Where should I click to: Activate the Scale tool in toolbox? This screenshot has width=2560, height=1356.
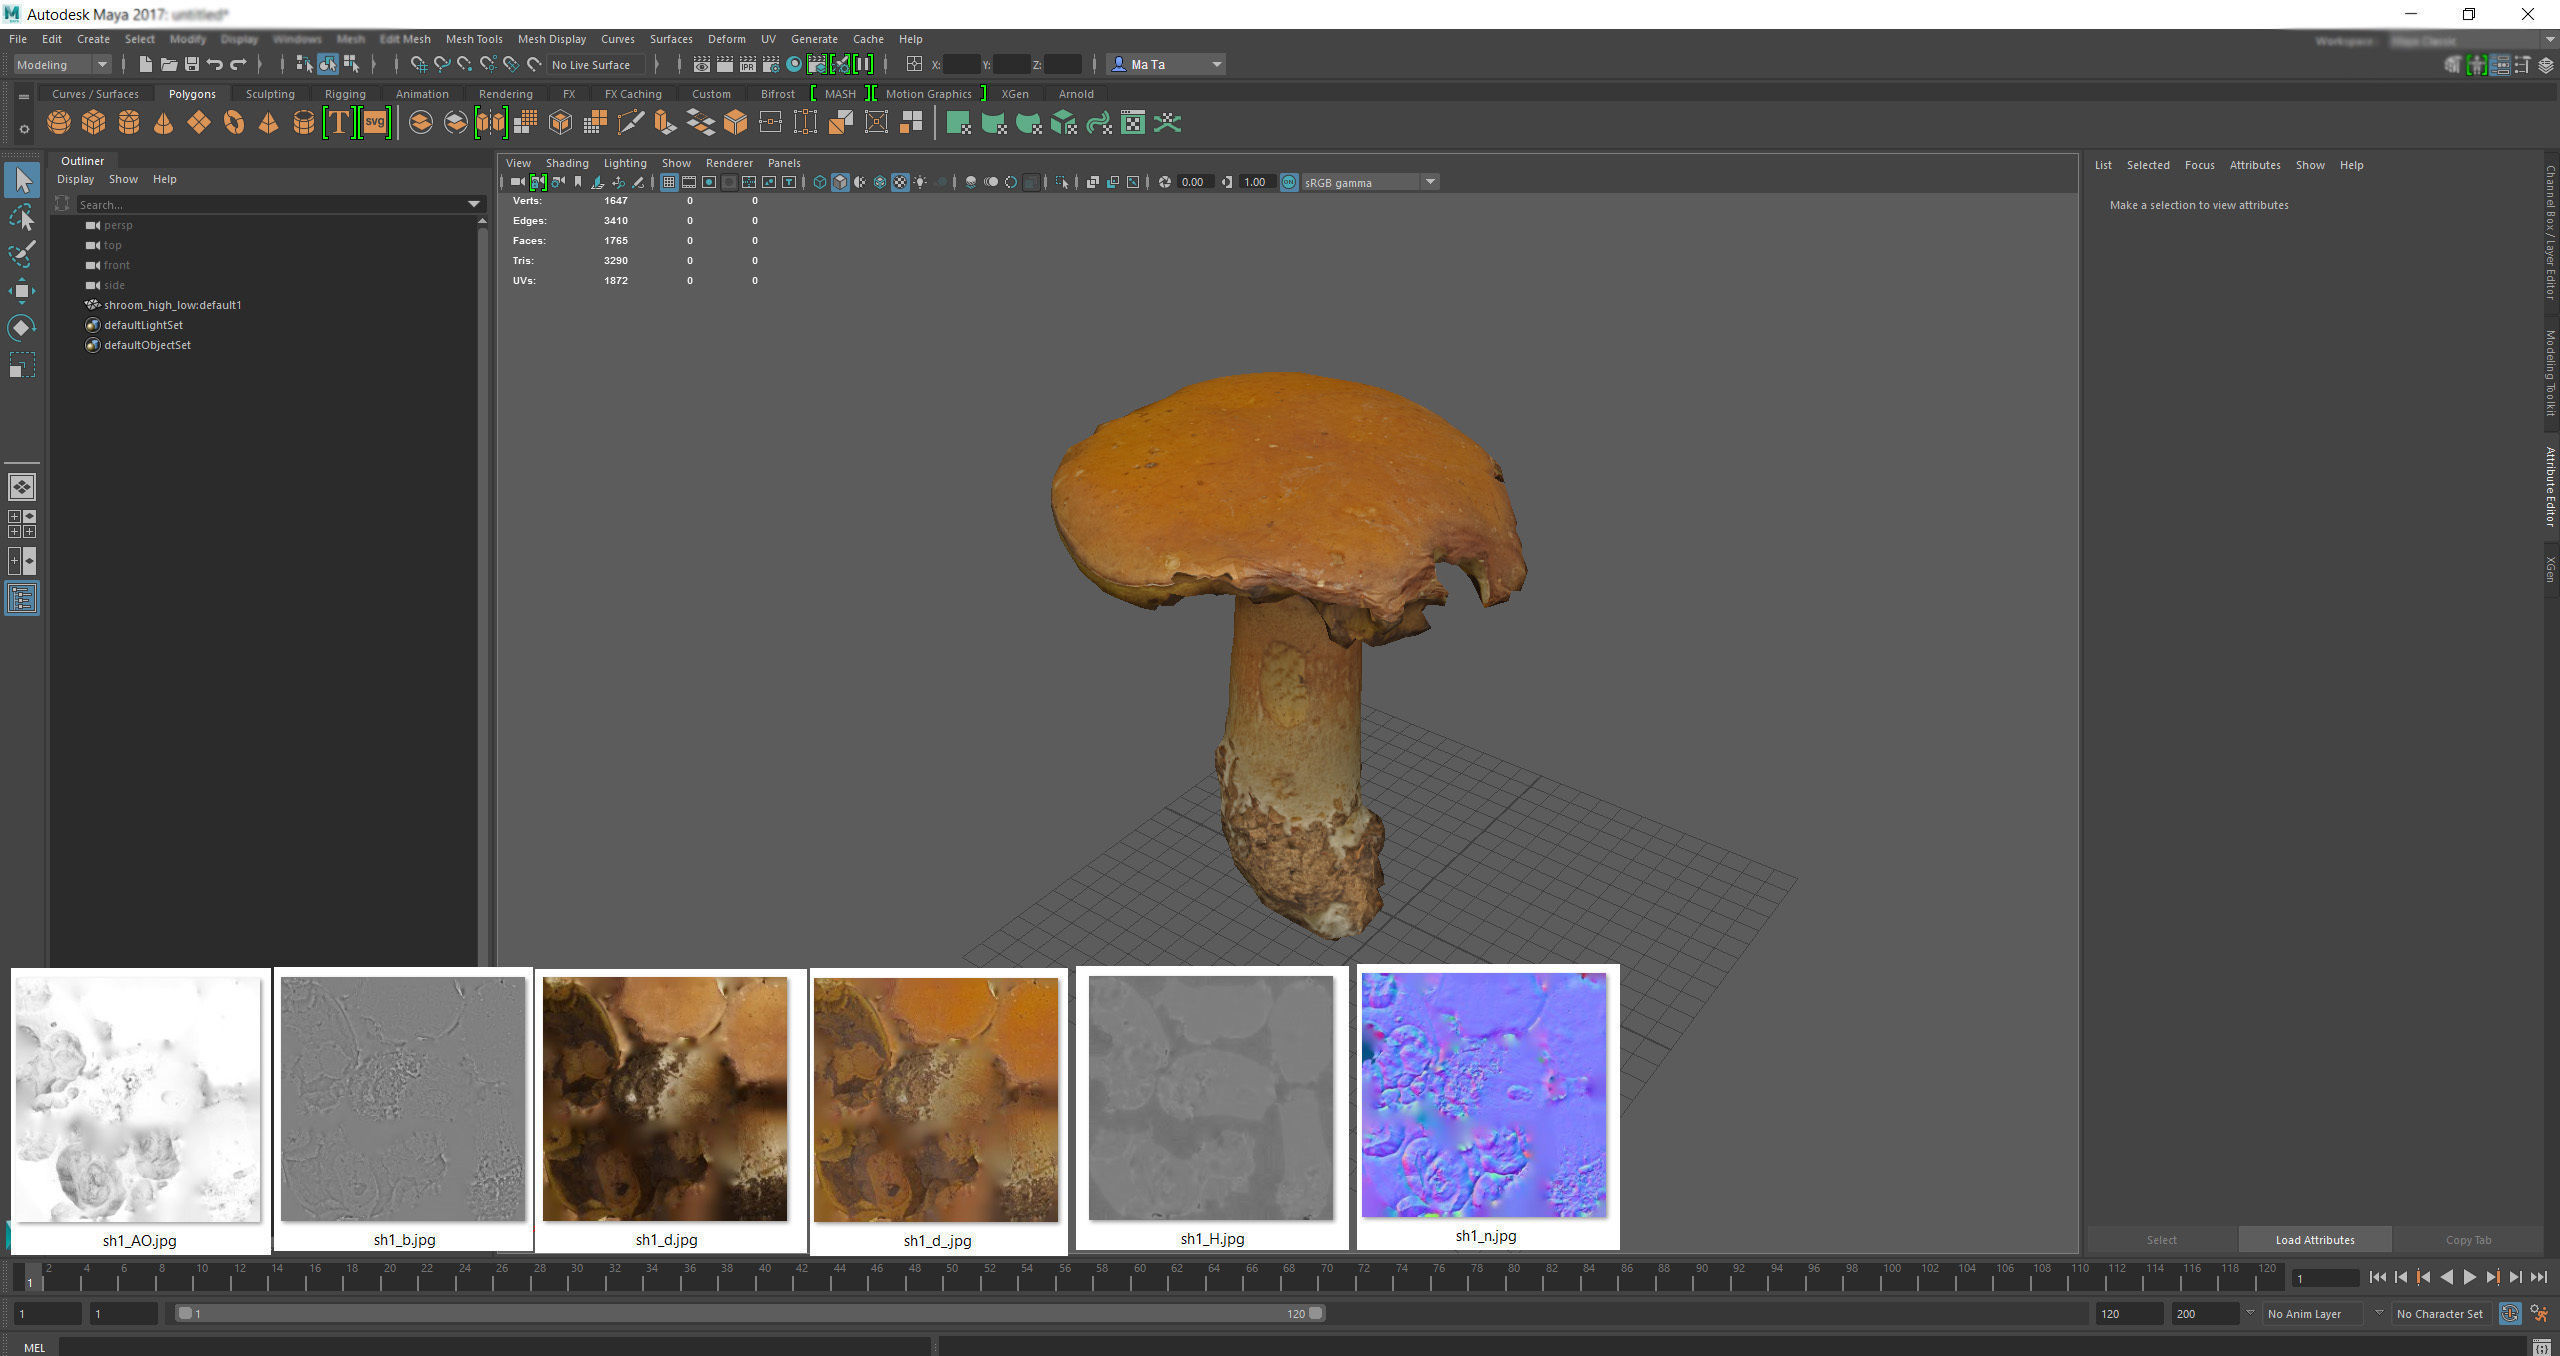[x=22, y=365]
